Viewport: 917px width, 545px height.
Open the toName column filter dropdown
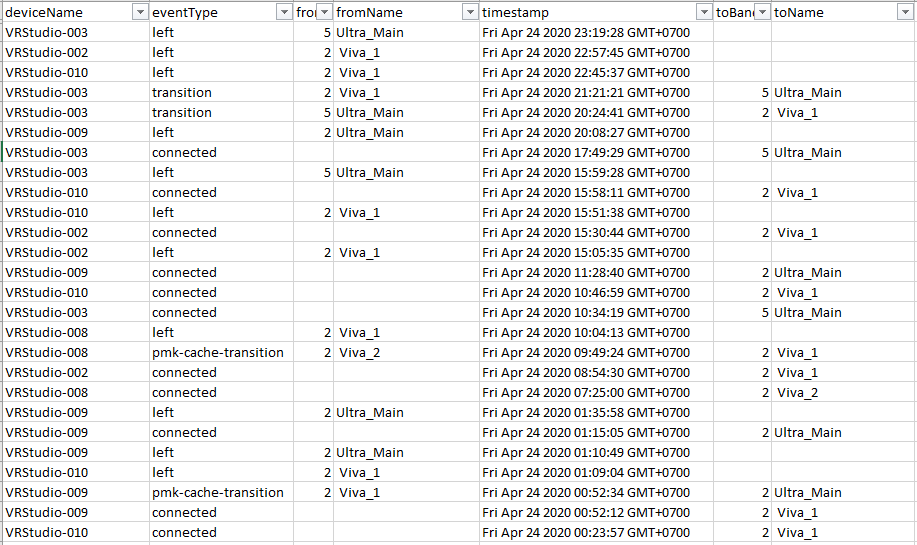pos(904,12)
